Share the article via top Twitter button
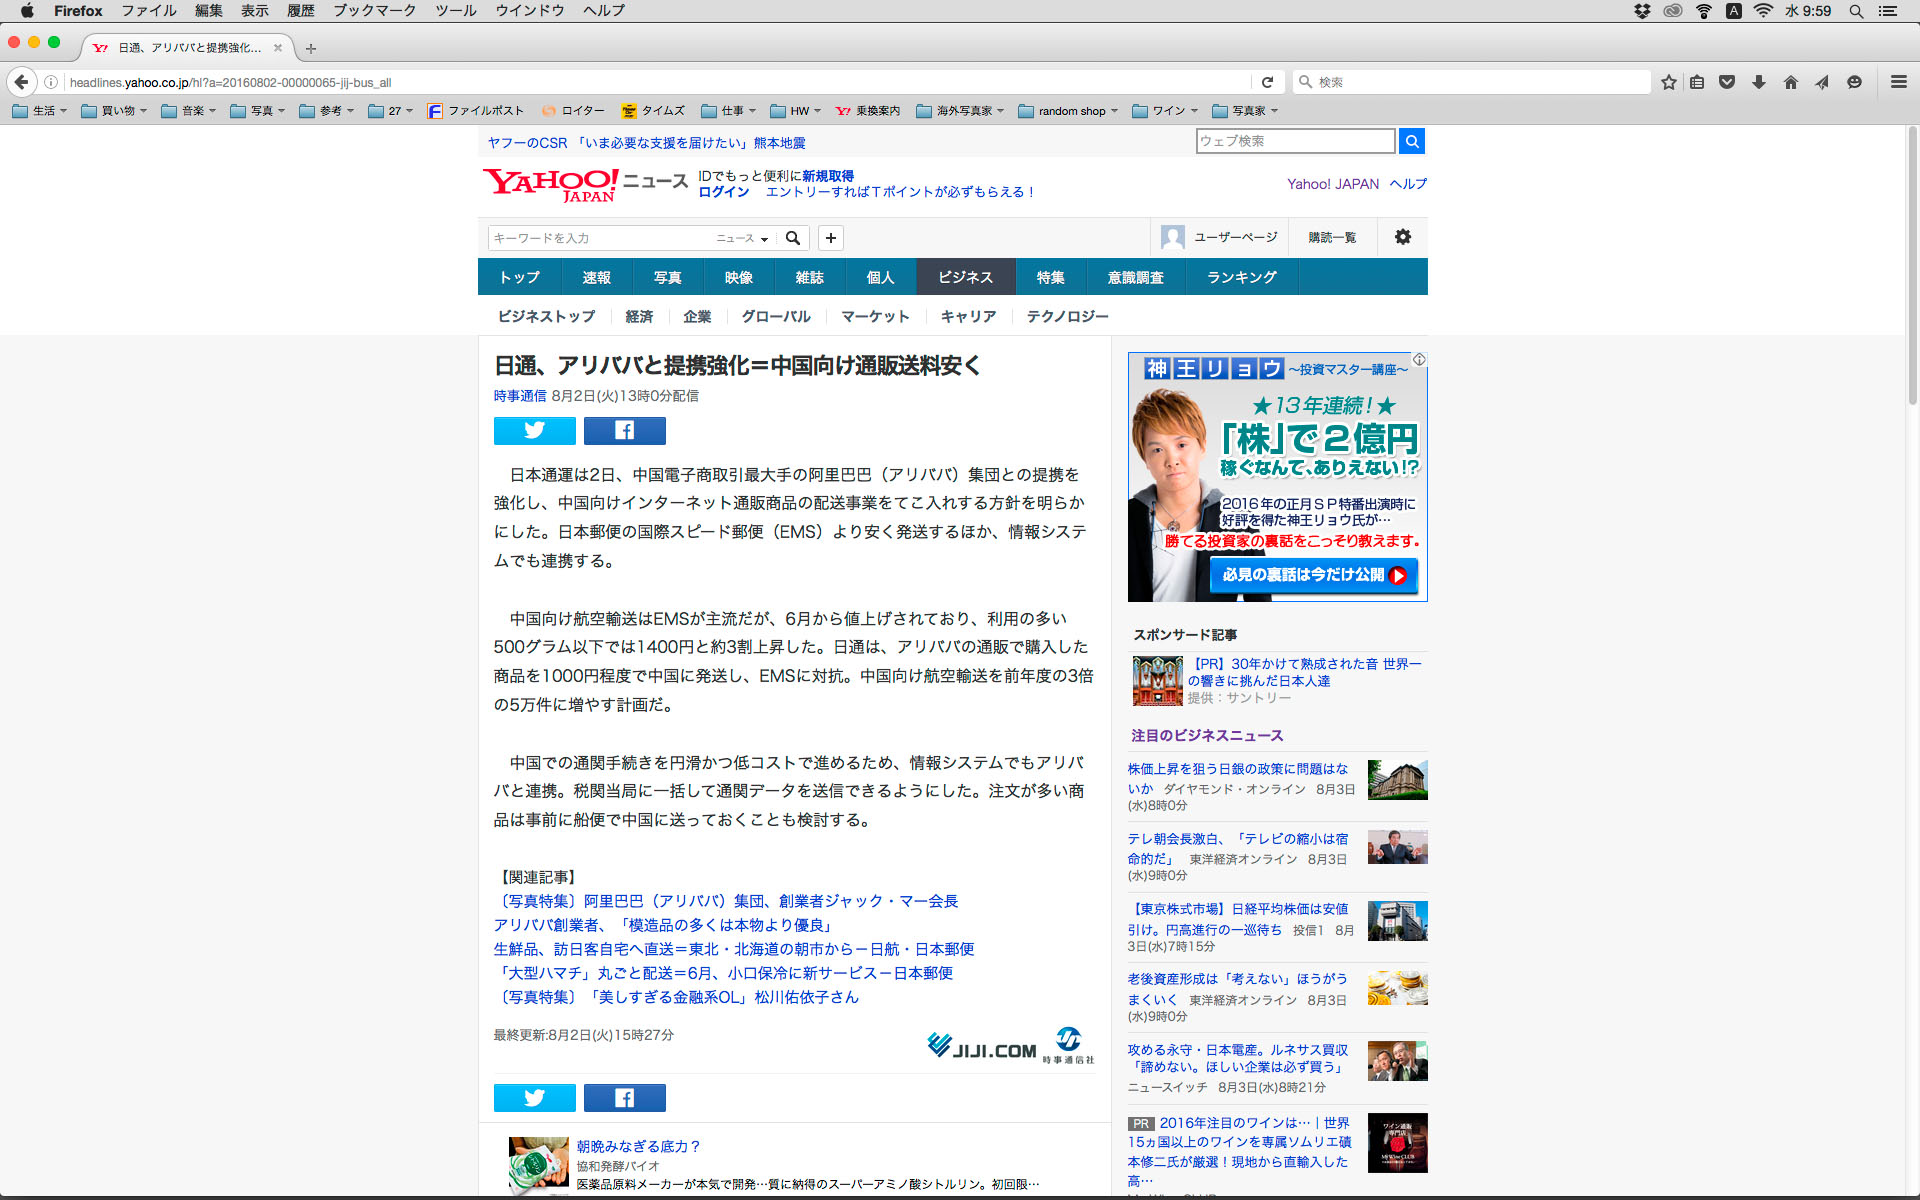The width and height of the screenshot is (1920, 1200). click(534, 430)
